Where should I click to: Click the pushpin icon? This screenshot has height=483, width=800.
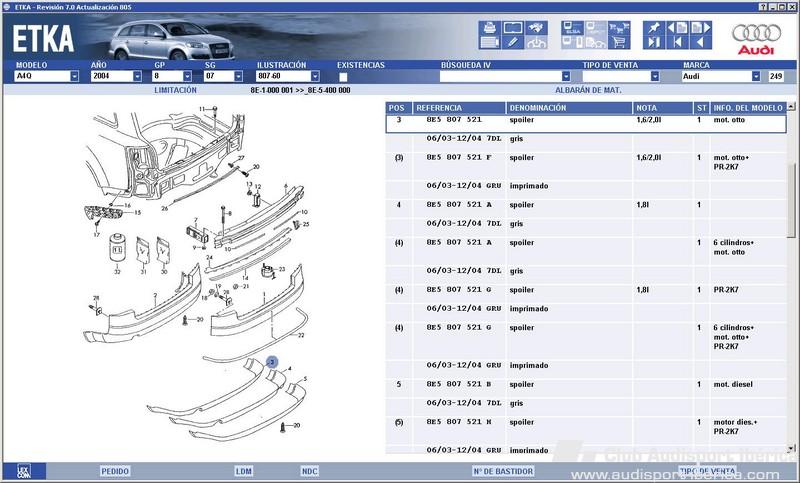[x=654, y=28]
